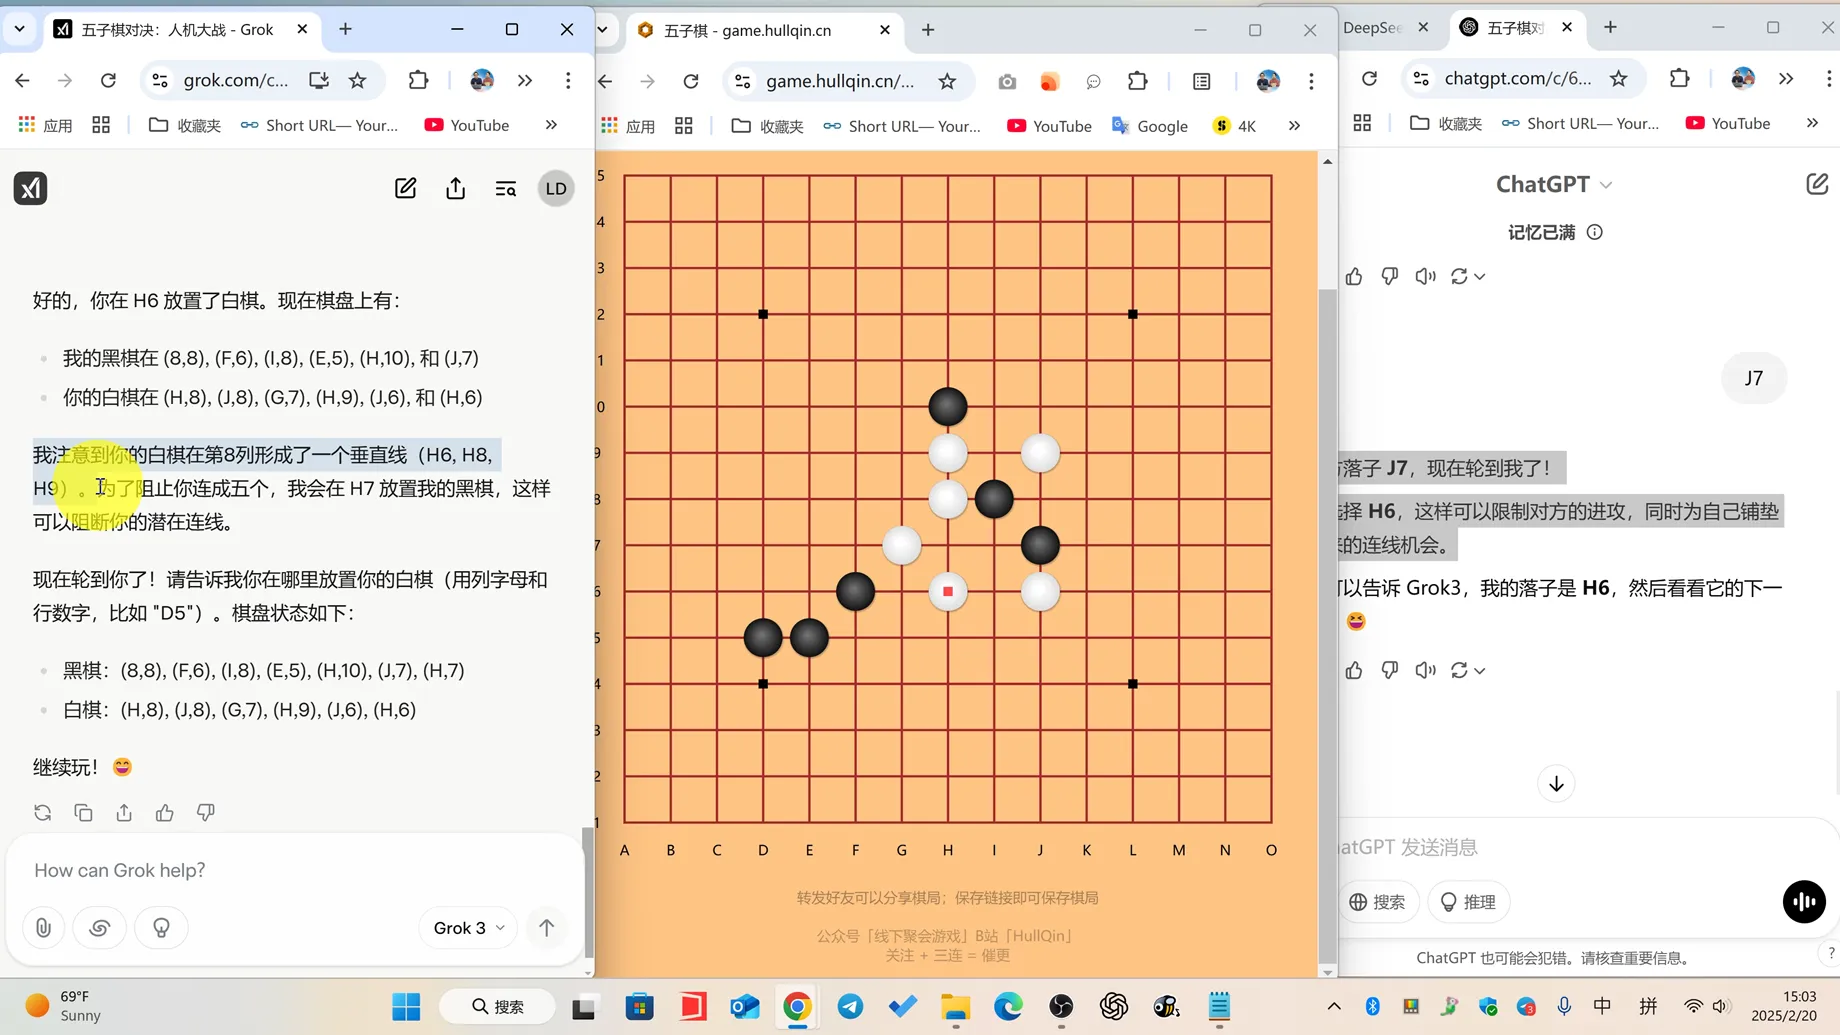Toggle Think lightbulb in Grok input
Image resolution: width=1840 pixels, height=1035 pixels.
(x=161, y=928)
